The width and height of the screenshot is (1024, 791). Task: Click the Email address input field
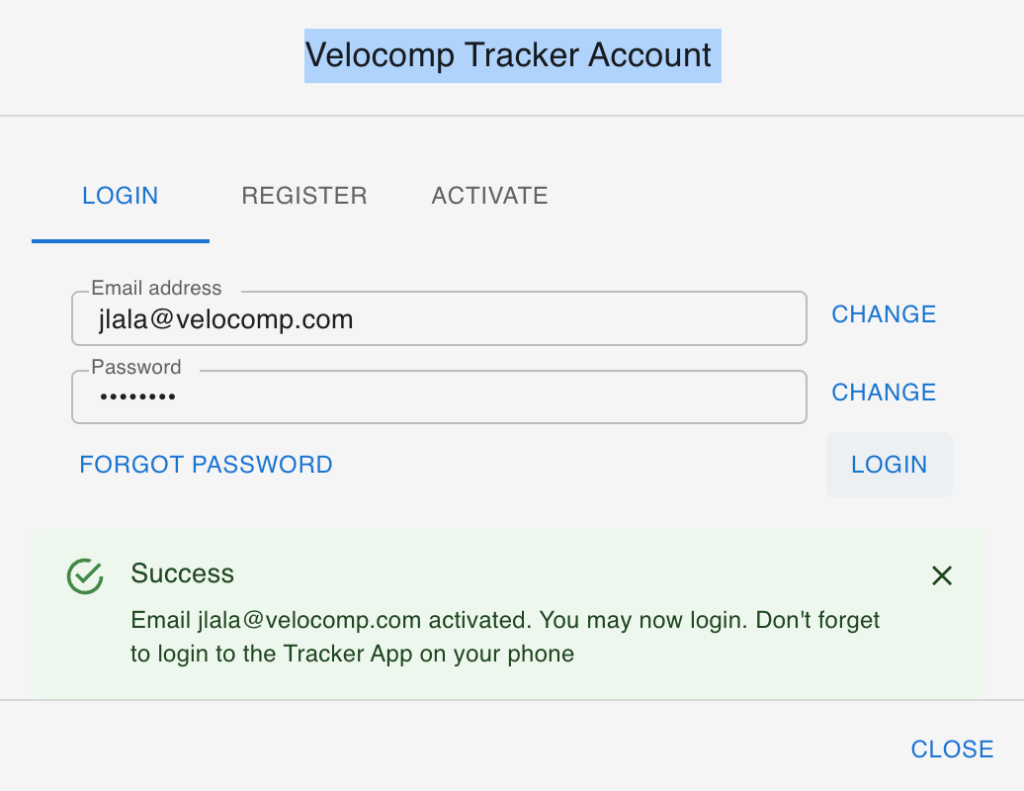tap(438, 320)
